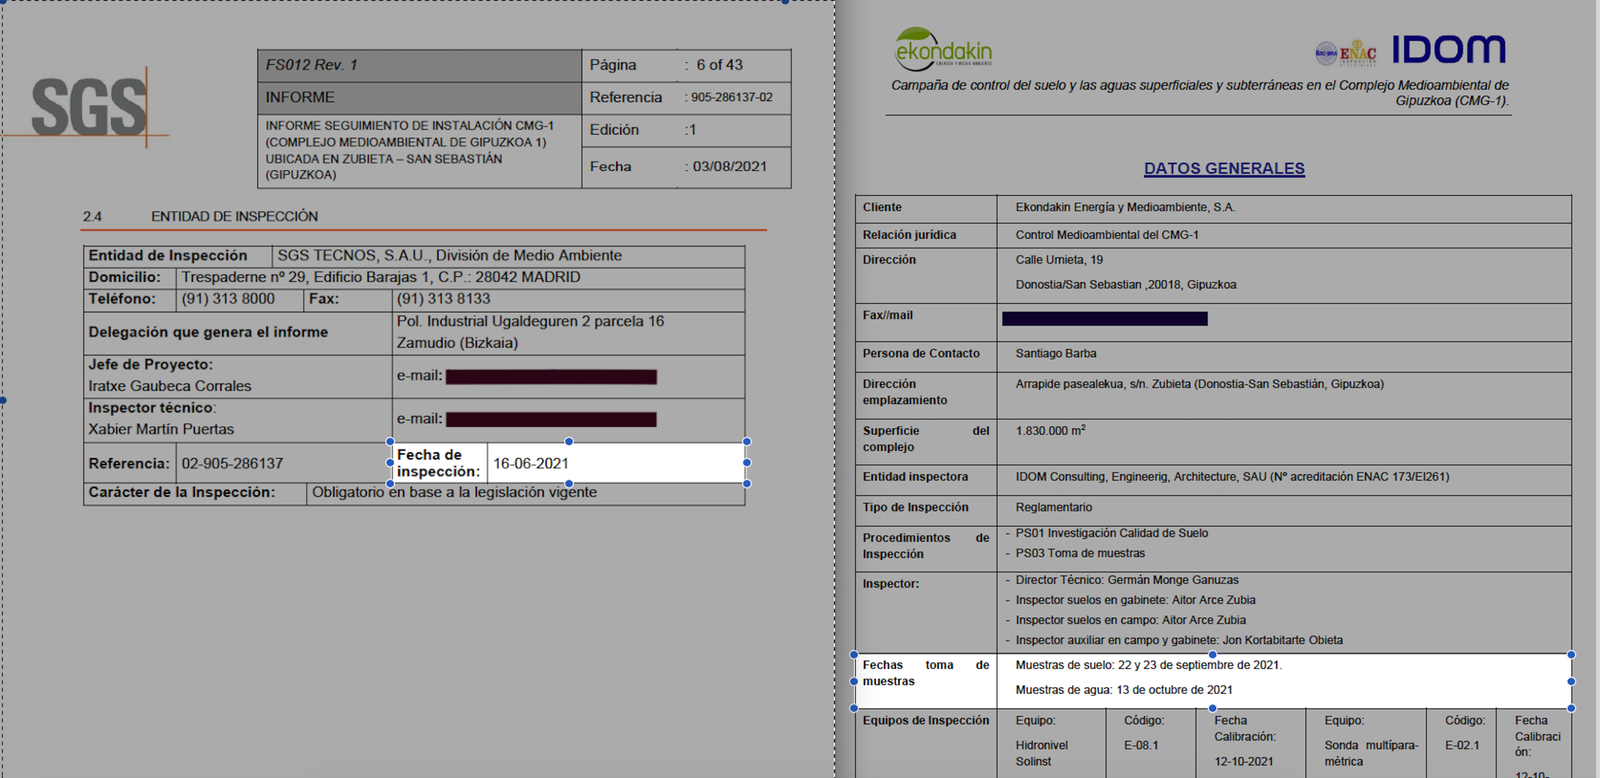1600x778 pixels.
Task: Click the bottom-center handle of Fechas toma de muestras box
Action: (x=1212, y=708)
